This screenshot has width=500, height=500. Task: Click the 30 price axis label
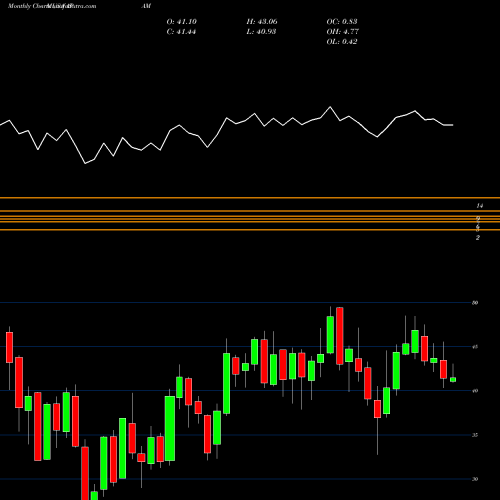click(x=475, y=479)
